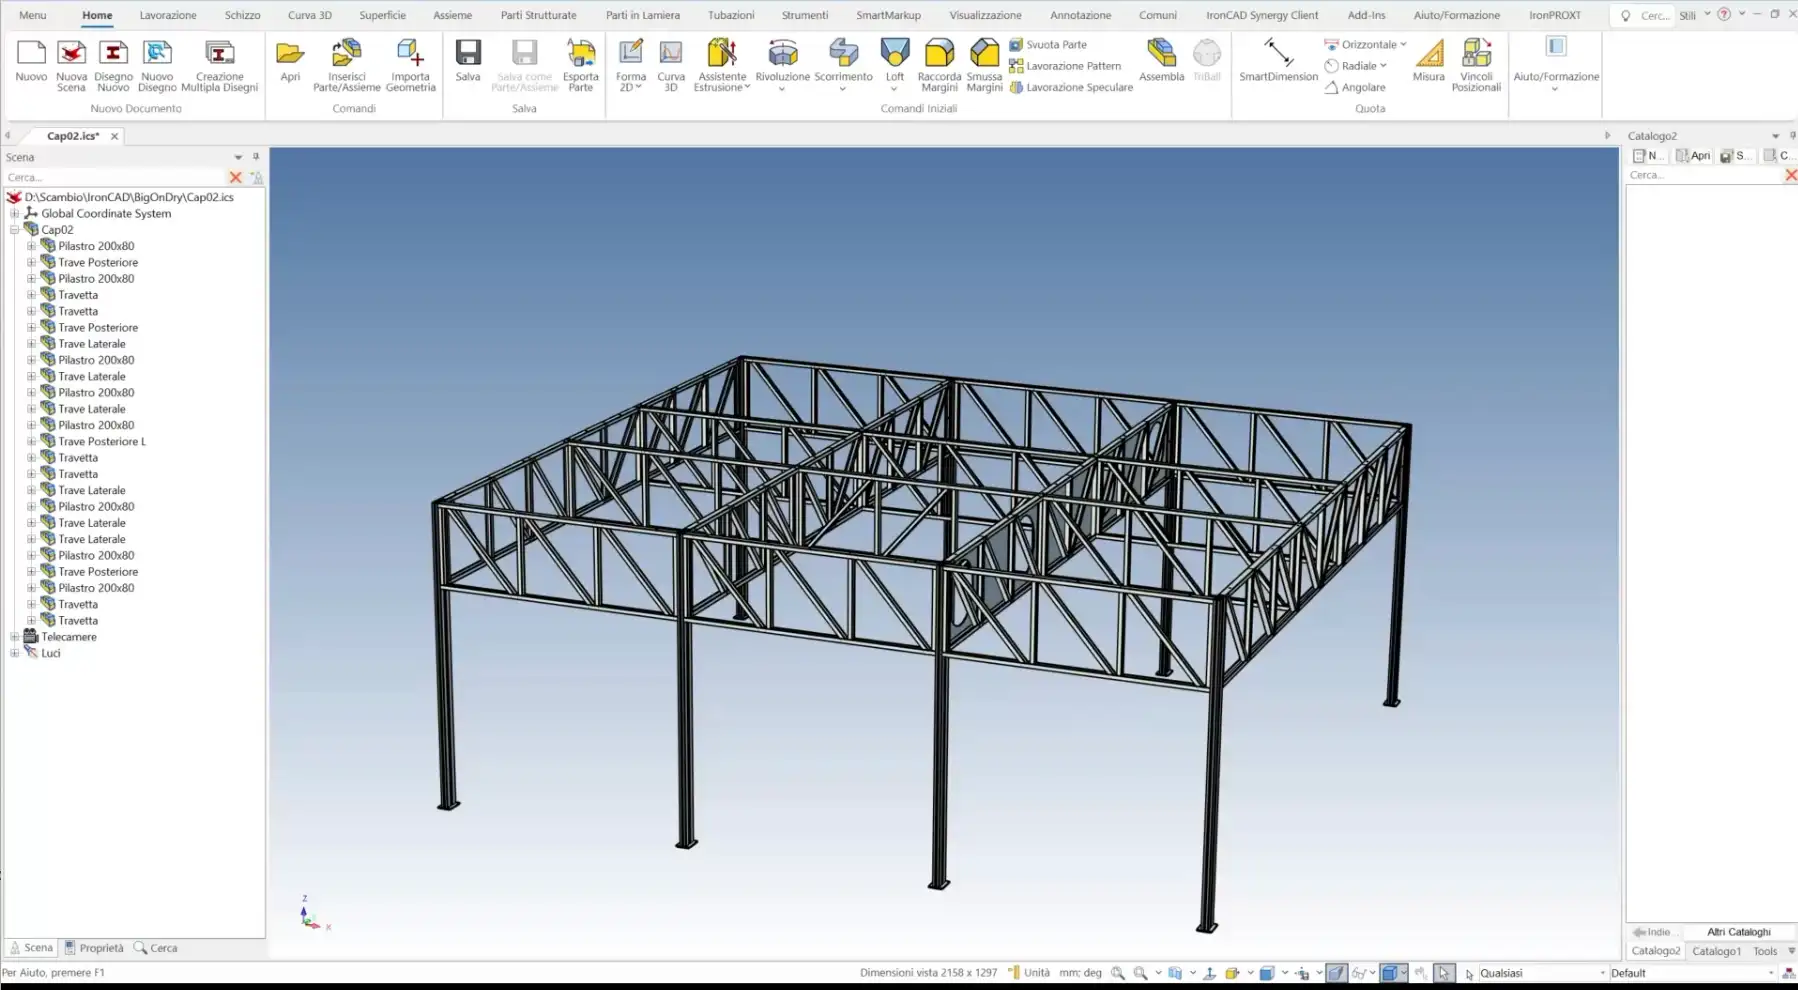This screenshot has height=990, width=1798.
Task: Open the Parti Strutturate ribbon tab
Action: (x=538, y=15)
